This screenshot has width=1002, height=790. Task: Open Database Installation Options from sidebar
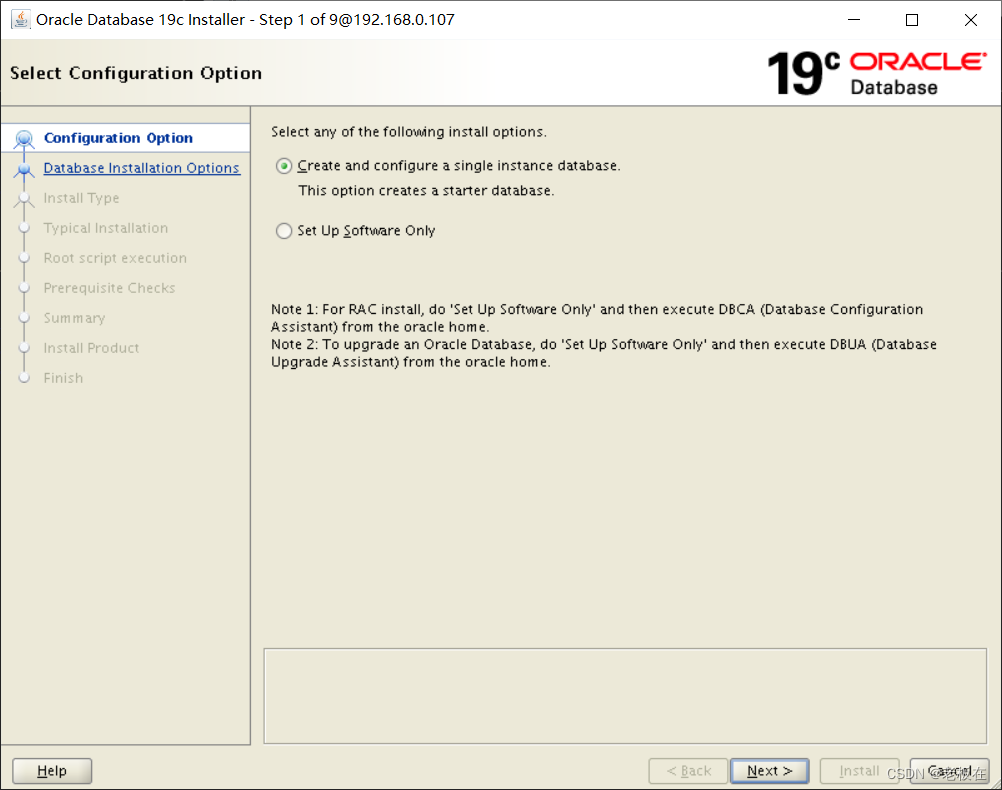[141, 167]
